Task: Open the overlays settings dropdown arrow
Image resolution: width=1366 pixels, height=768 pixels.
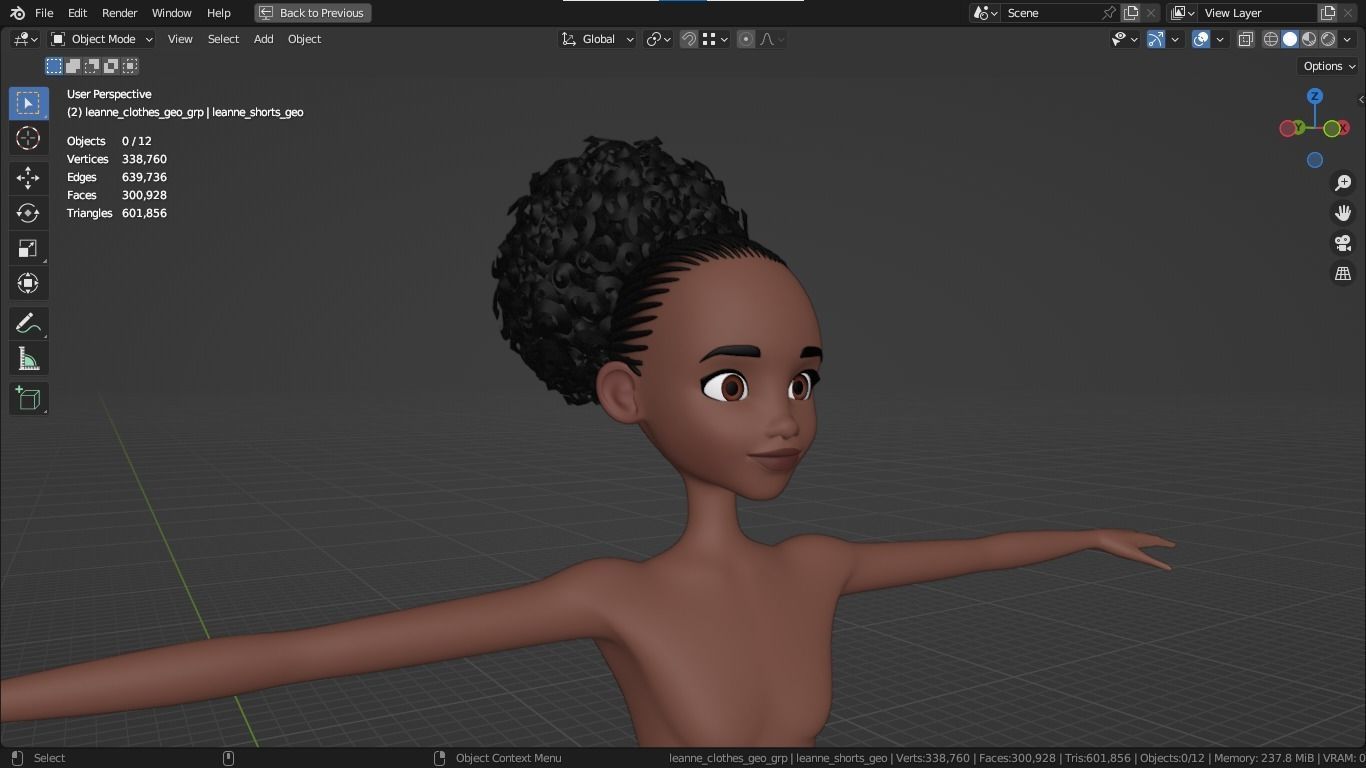Action: [1220, 39]
